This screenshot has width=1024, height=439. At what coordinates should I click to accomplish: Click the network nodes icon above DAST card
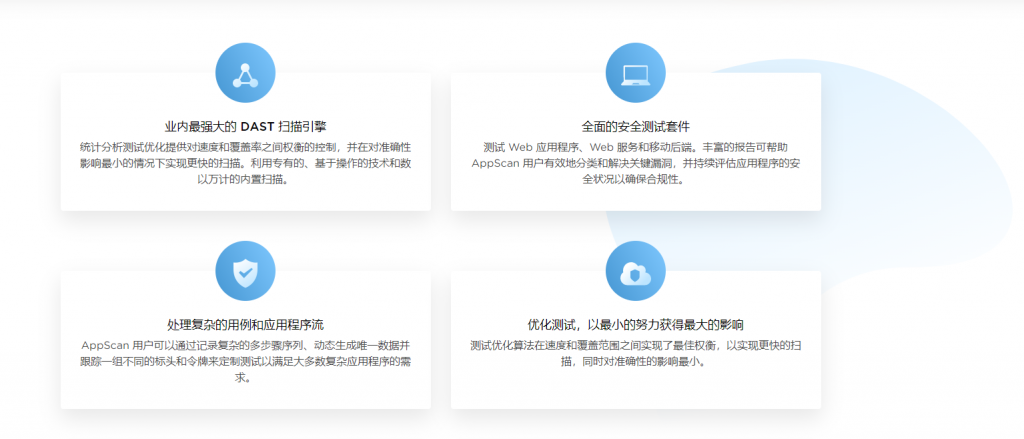245,73
